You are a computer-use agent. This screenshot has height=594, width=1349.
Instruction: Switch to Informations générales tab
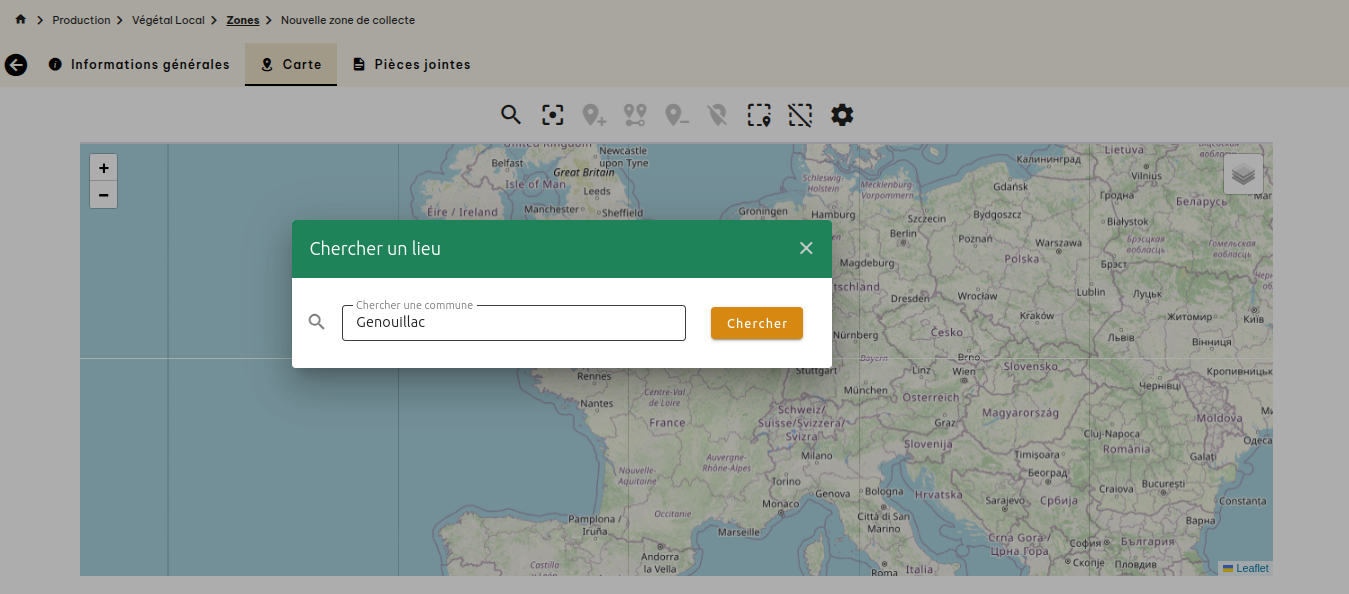pos(139,64)
